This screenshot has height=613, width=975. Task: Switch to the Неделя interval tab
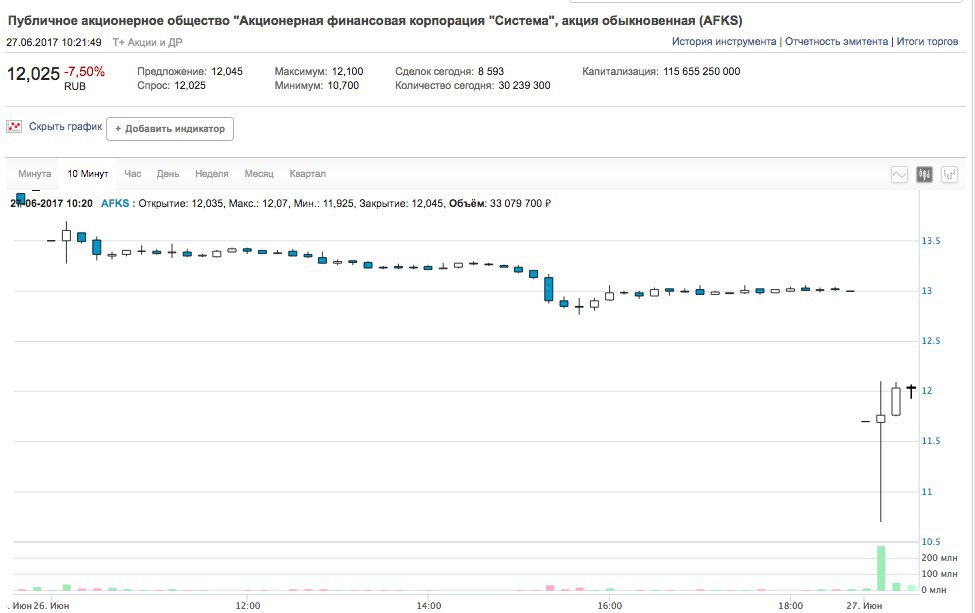pyautogui.click(x=211, y=174)
